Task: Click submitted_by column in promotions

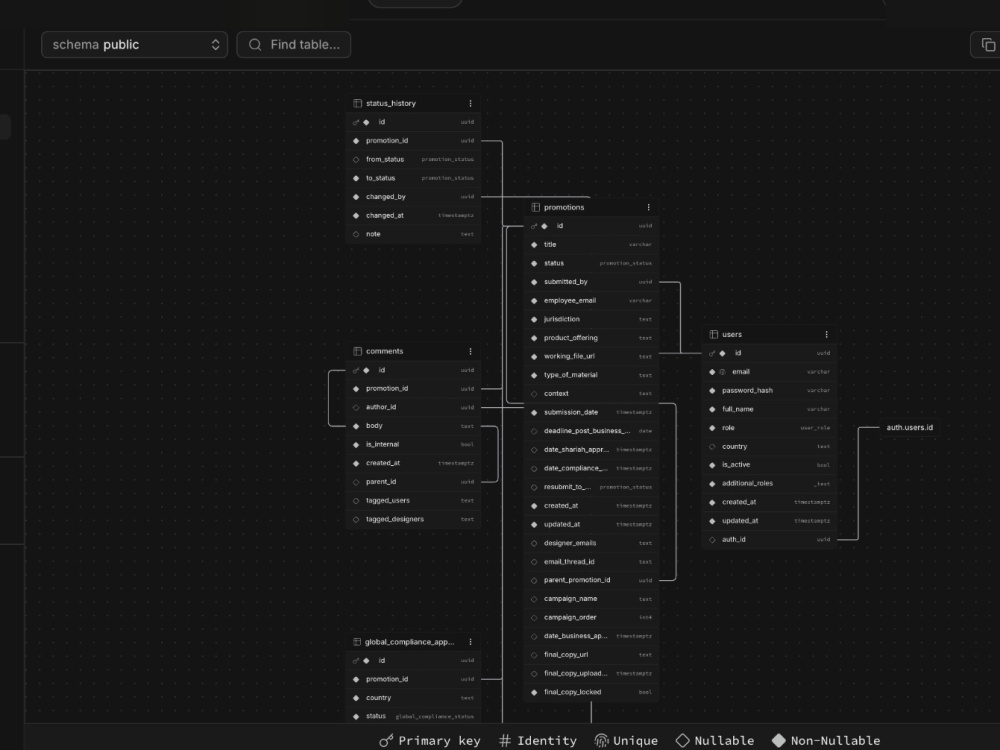Action: (591, 282)
